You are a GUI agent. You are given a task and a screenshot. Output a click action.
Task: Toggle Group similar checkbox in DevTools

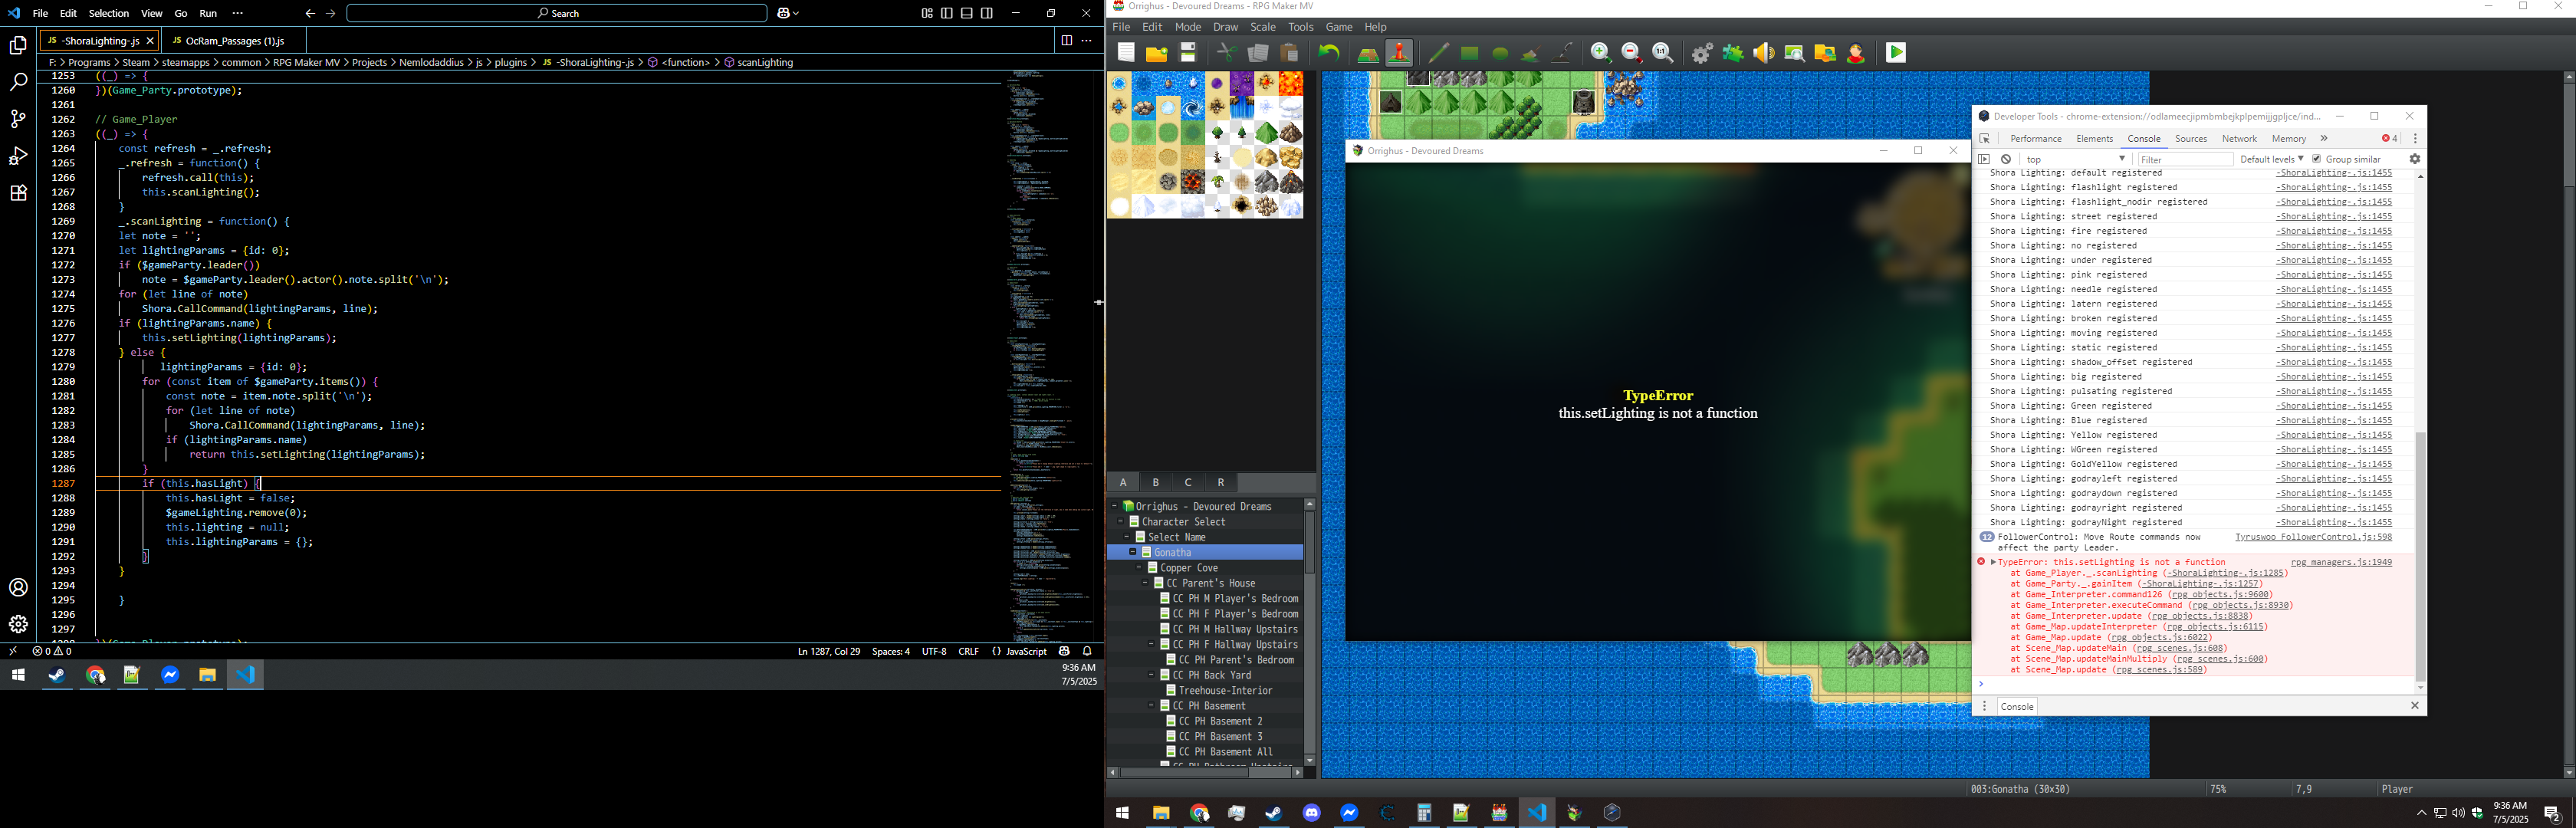click(x=2316, y=159)
